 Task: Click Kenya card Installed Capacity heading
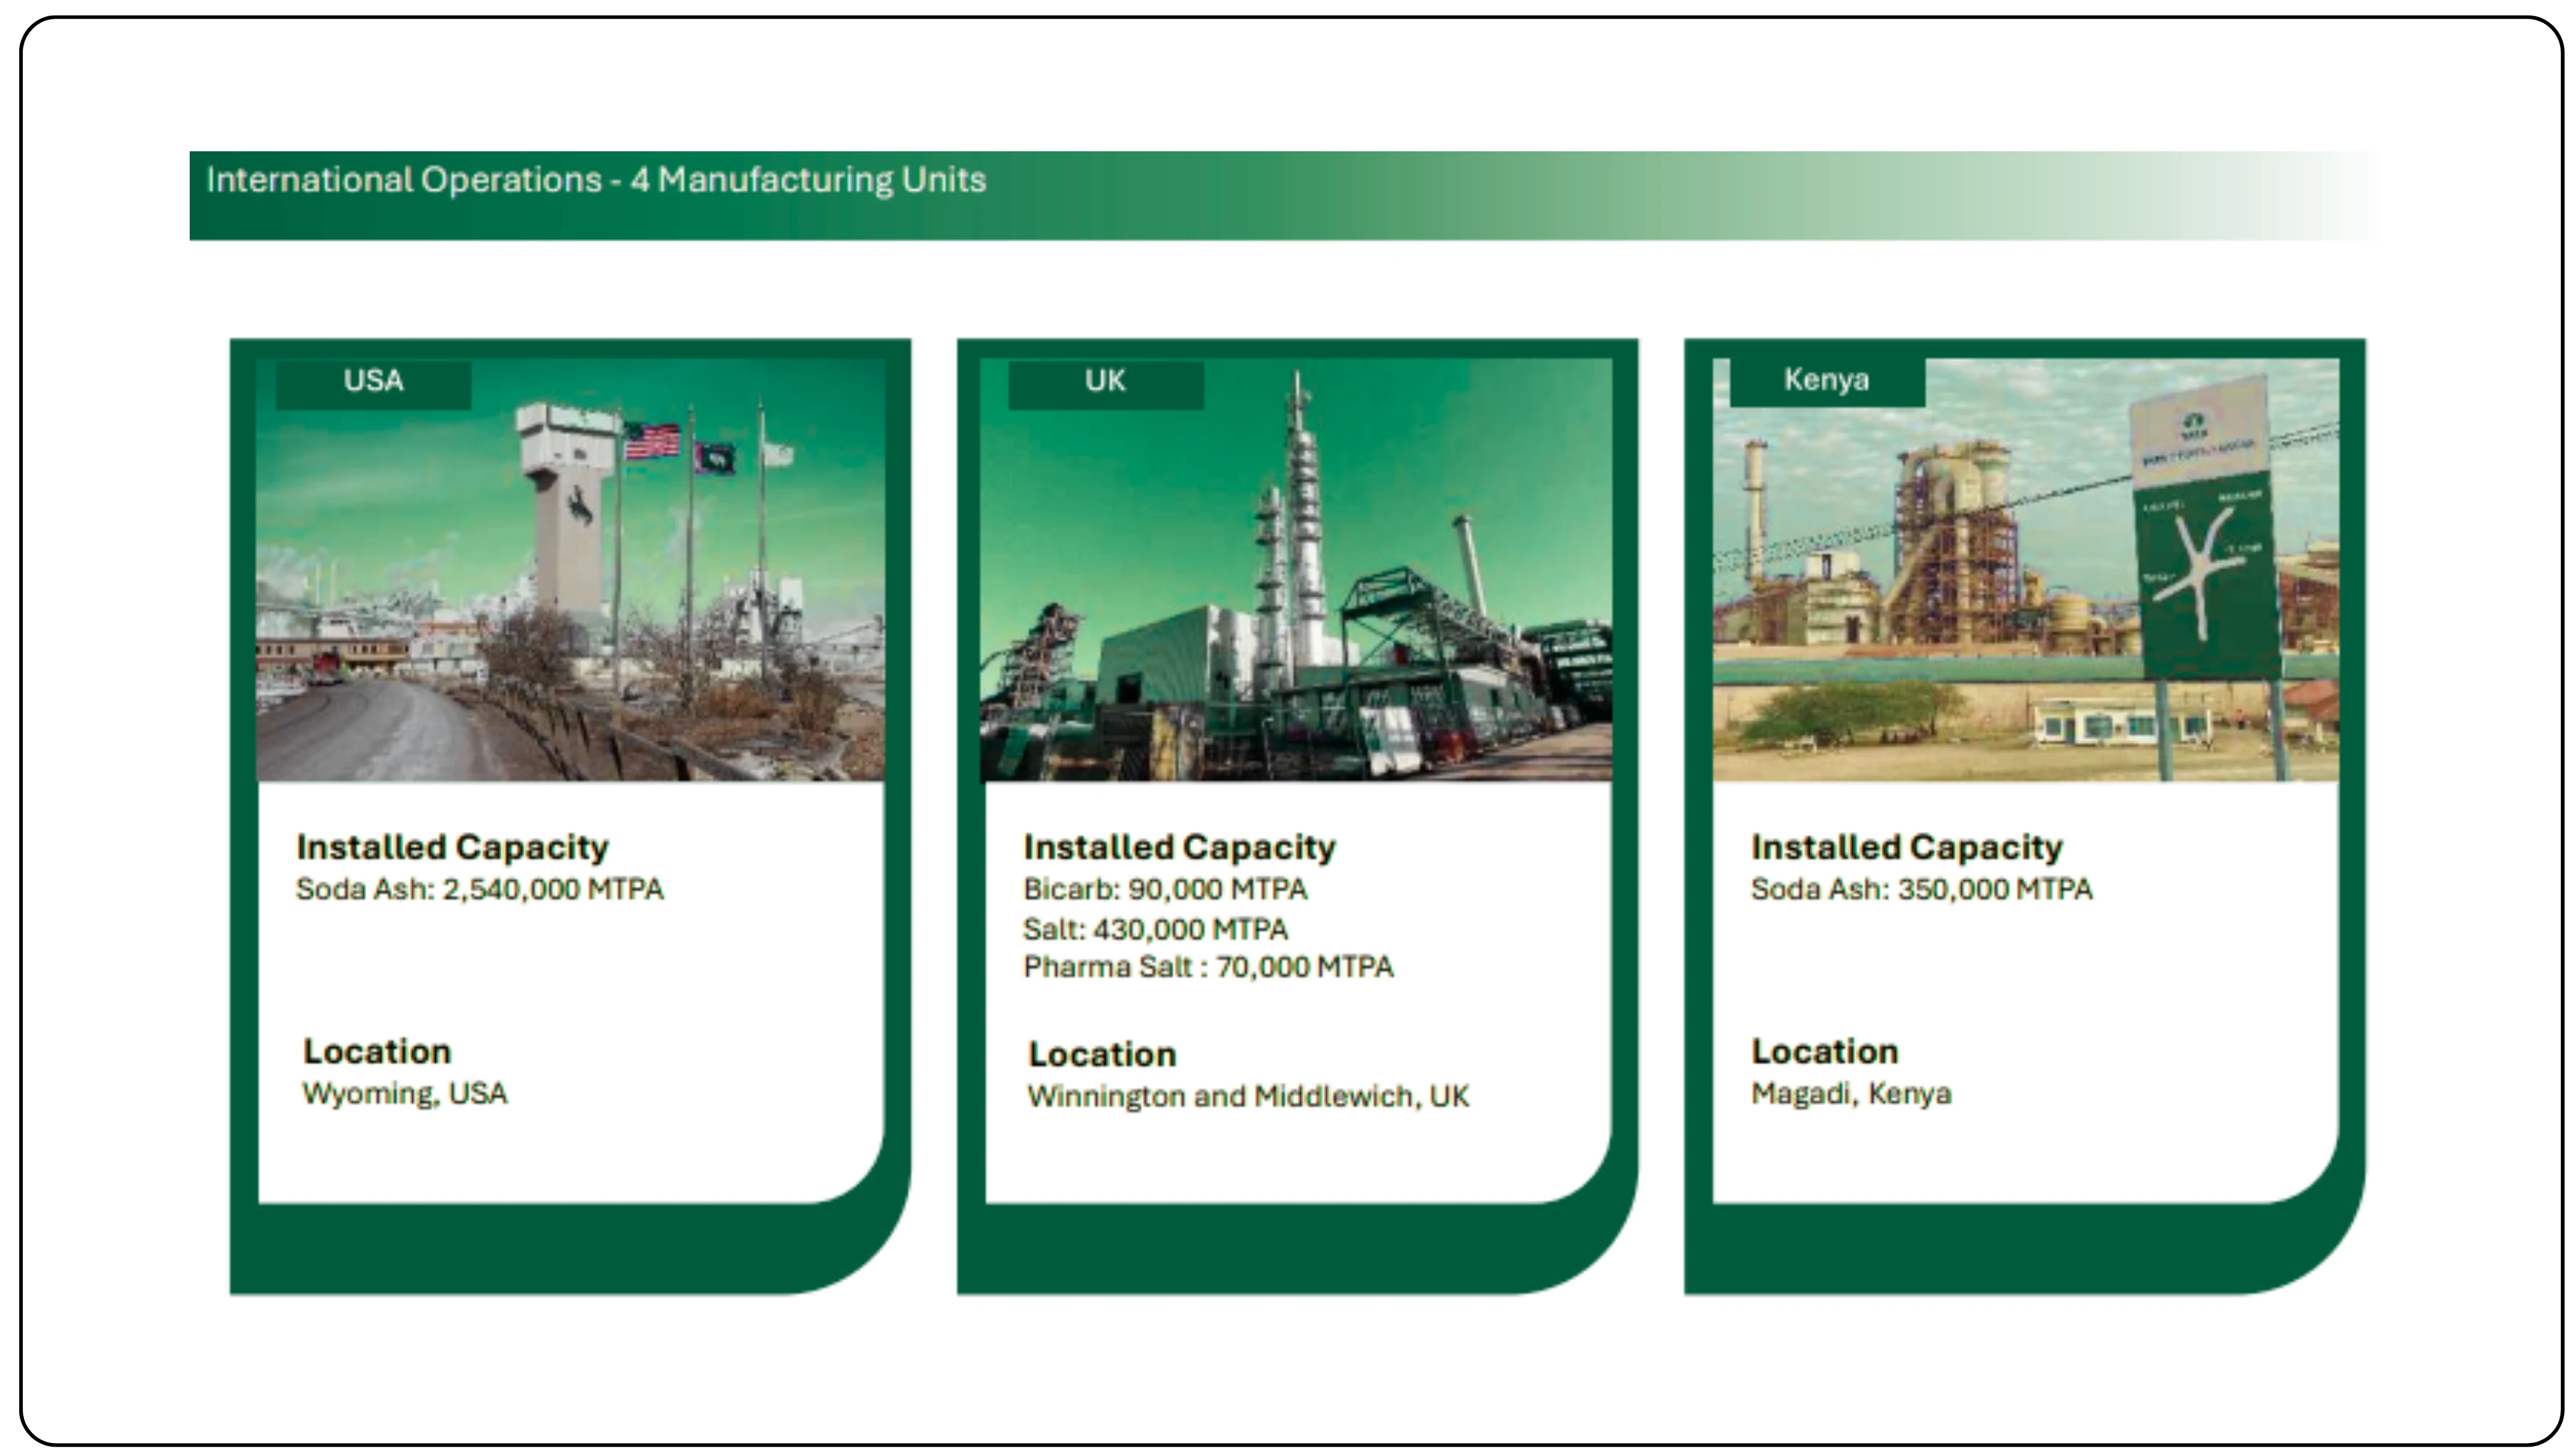click(x=1906, y=847)
